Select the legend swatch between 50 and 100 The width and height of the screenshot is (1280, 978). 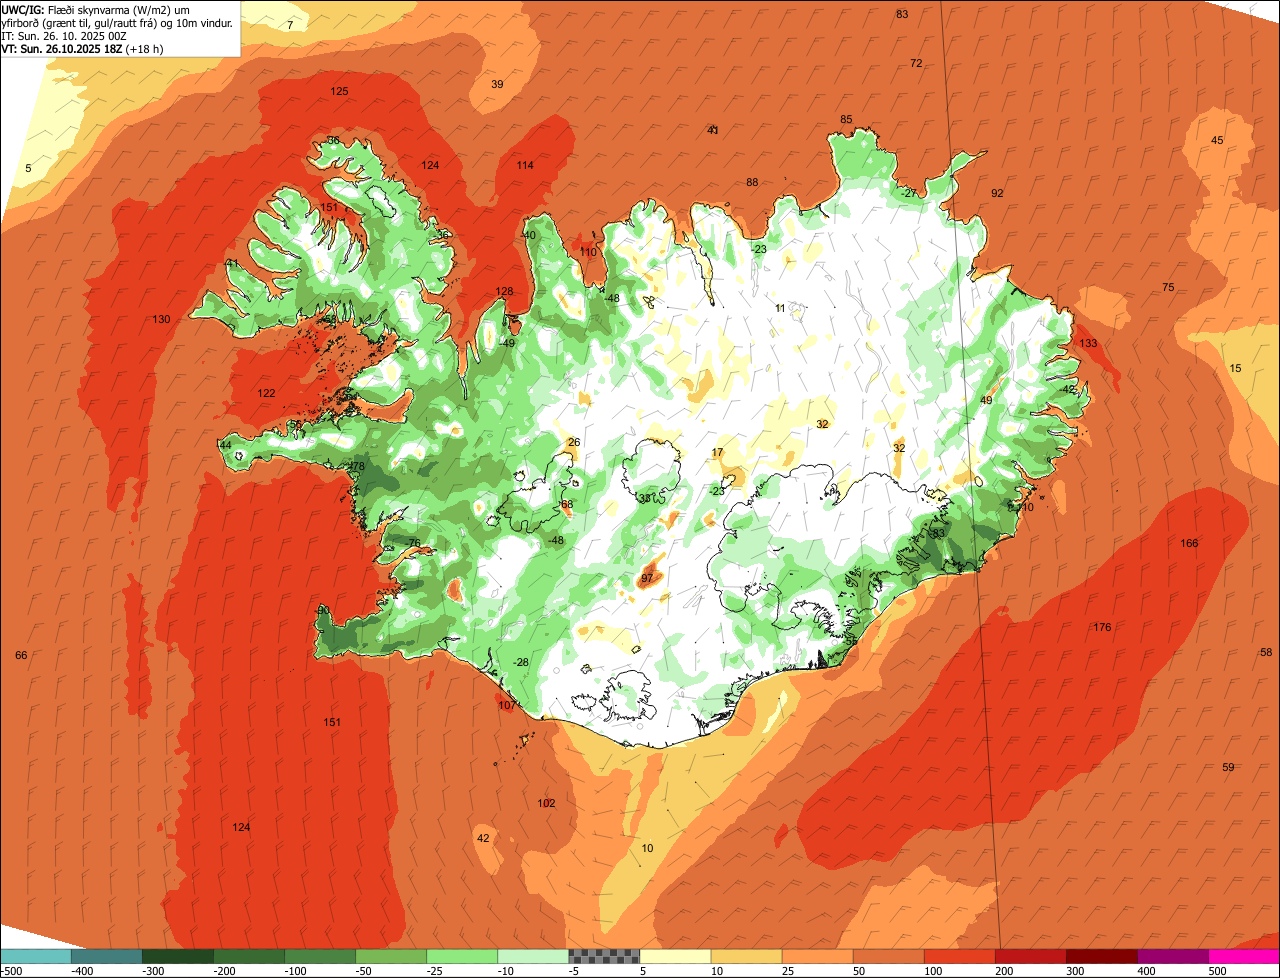[x=889, y=956]
